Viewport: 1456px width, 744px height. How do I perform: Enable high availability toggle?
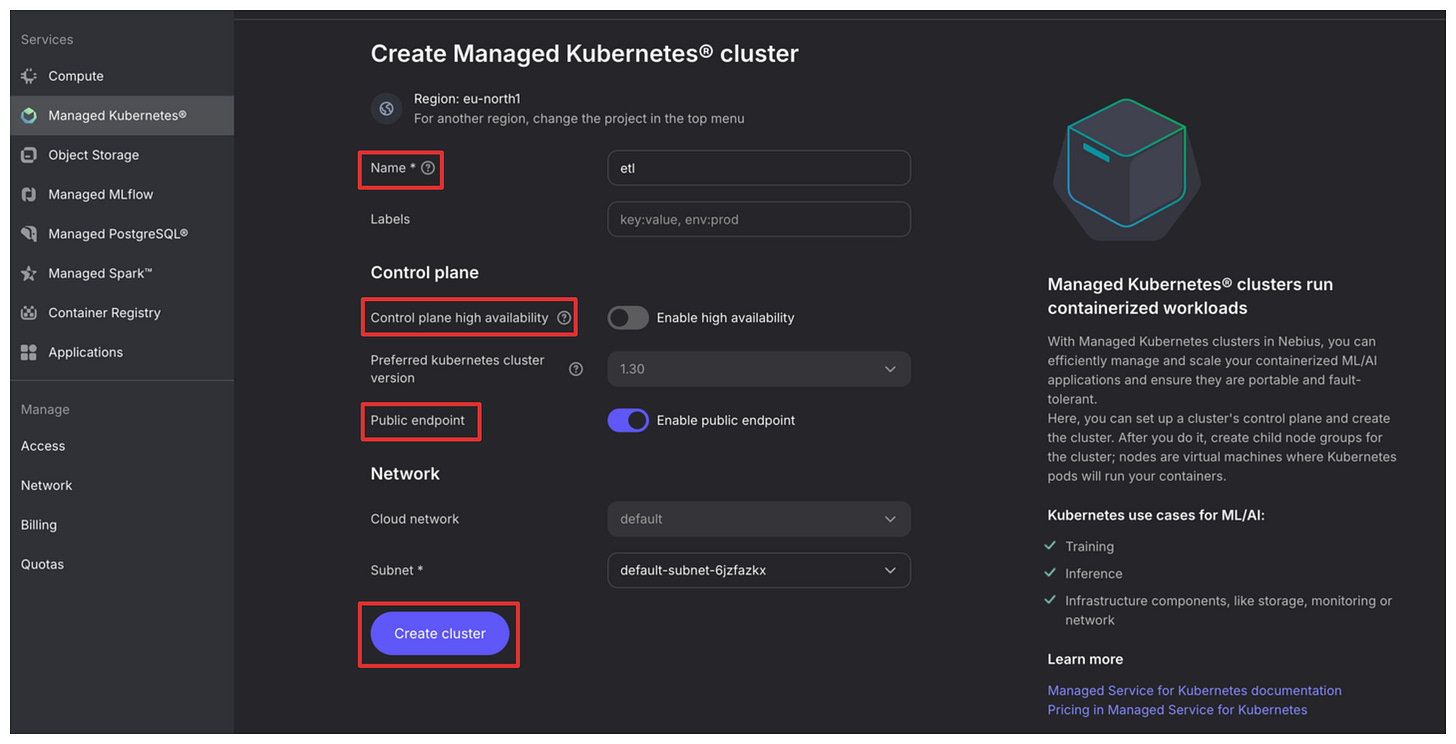[628, 318]
